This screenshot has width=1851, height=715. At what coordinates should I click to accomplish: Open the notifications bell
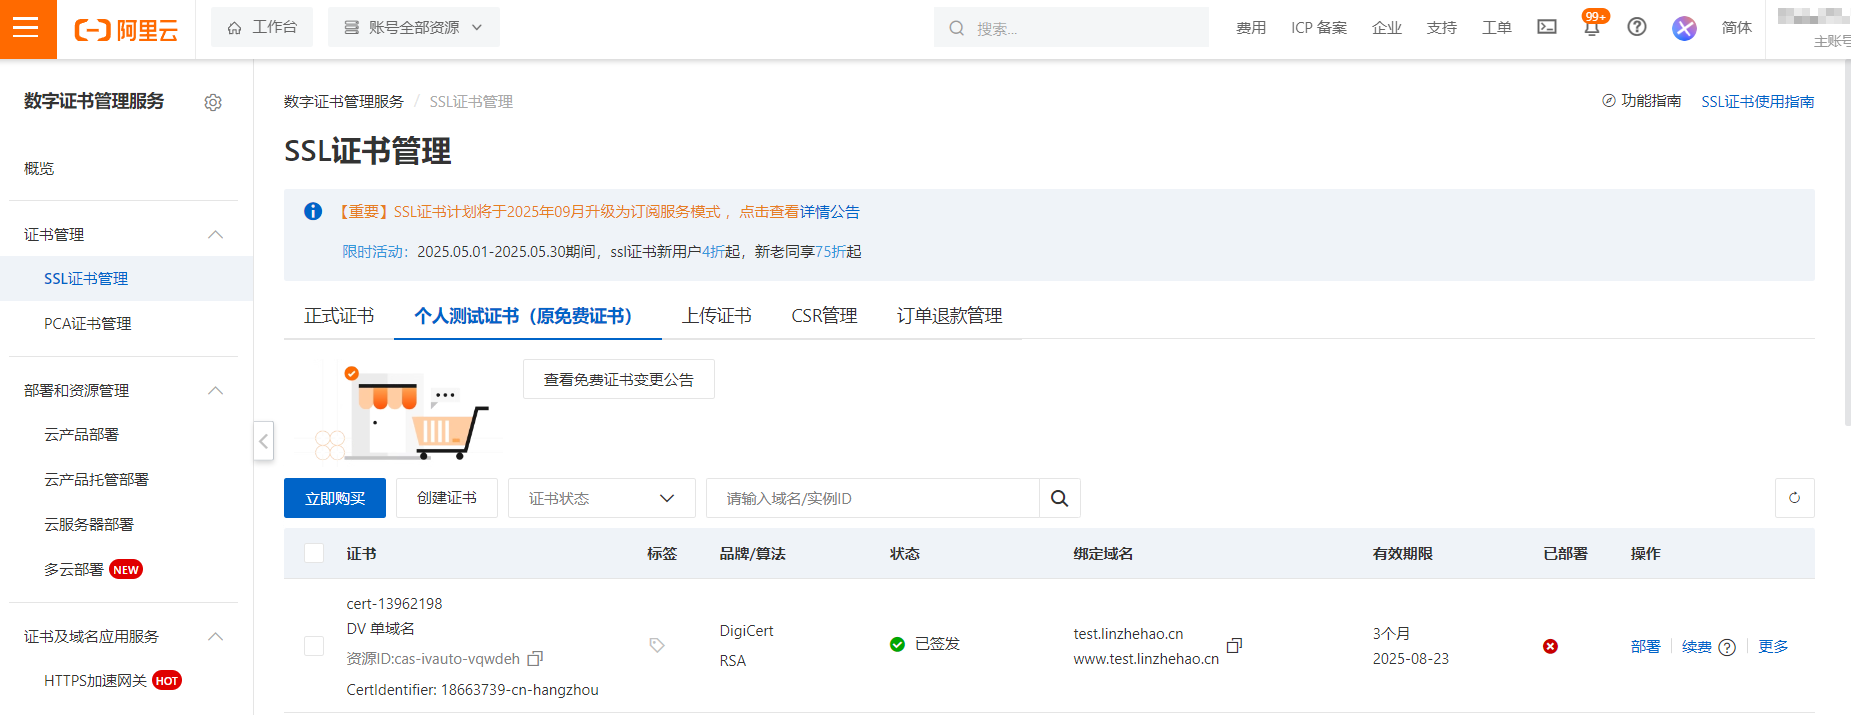click(1592, 27)
